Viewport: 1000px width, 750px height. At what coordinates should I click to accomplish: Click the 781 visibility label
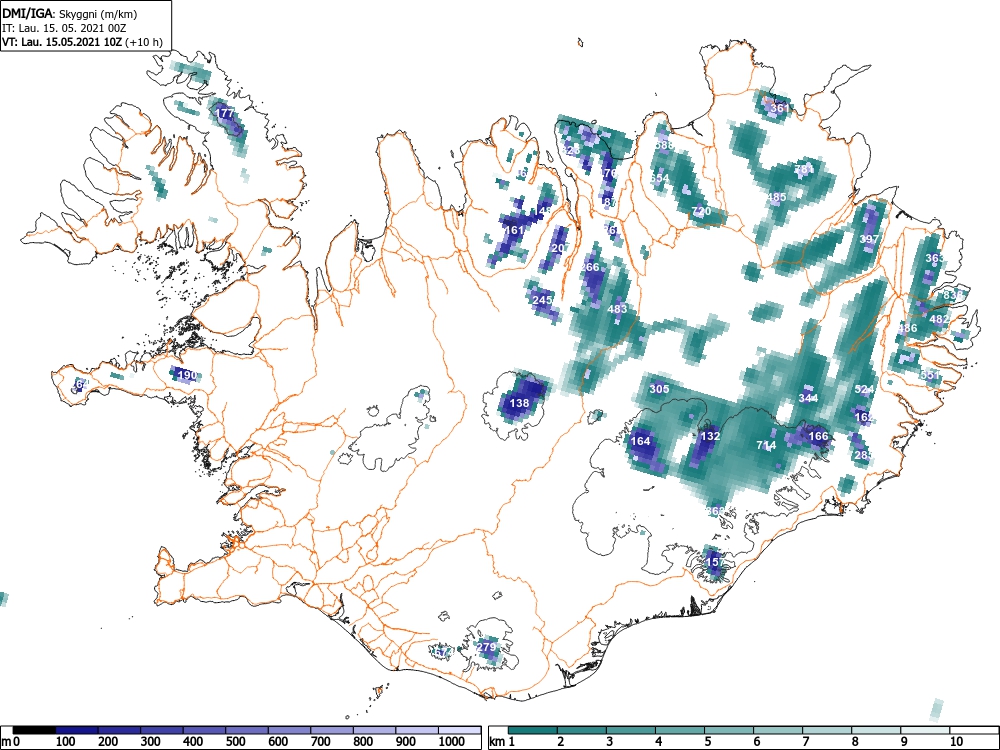(x=804, y=170)
